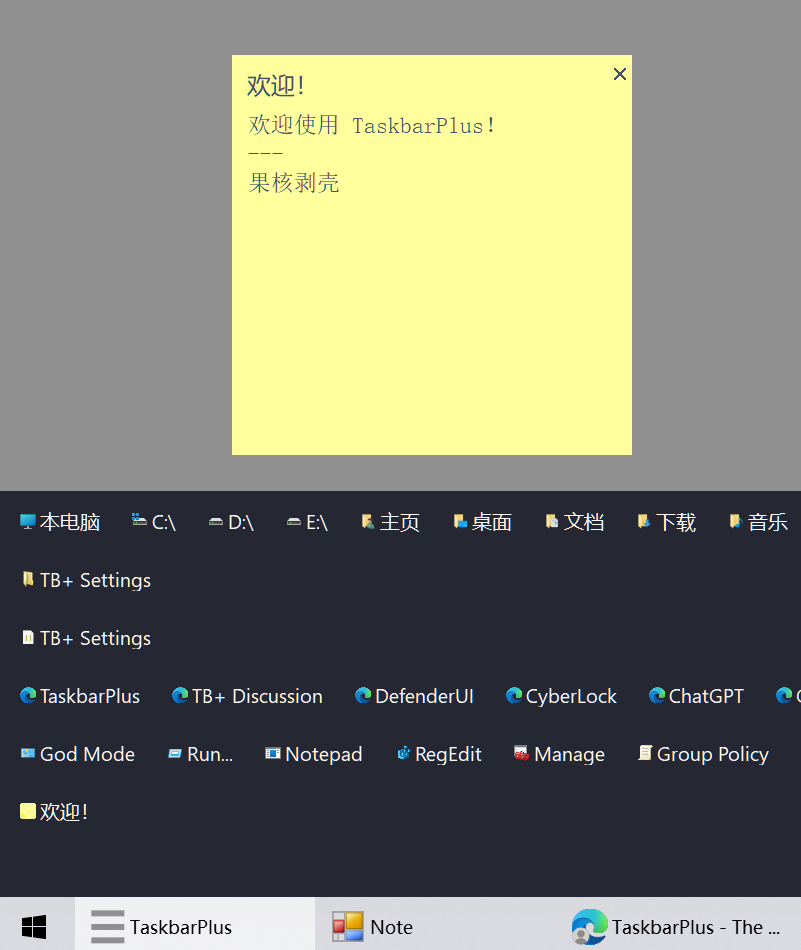This screenshot has width=801, height=950.
Task: Open the Manage shortcut
Action: [559, 754]
